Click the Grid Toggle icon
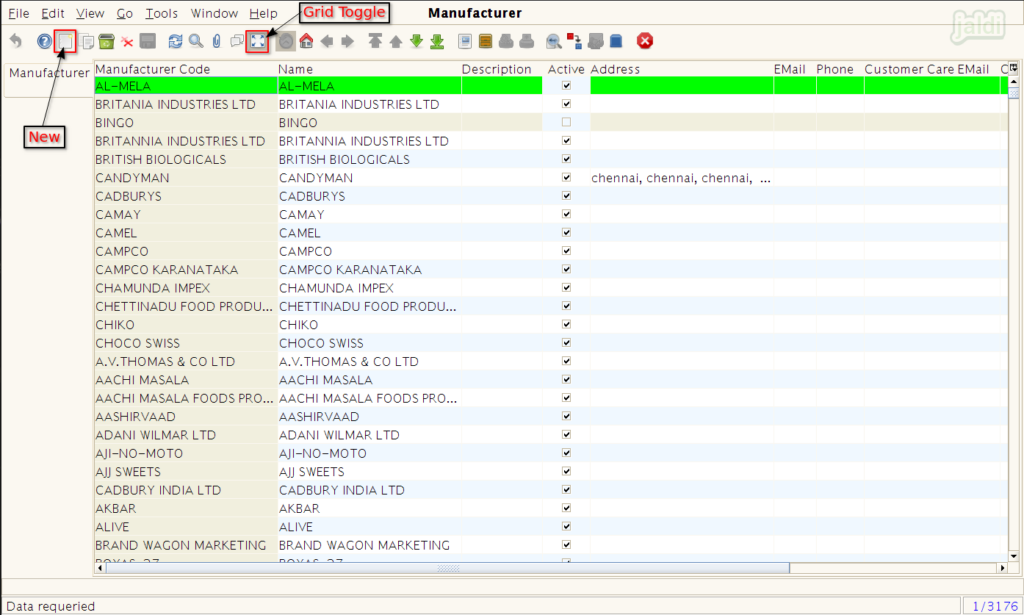 pos(258,41)
